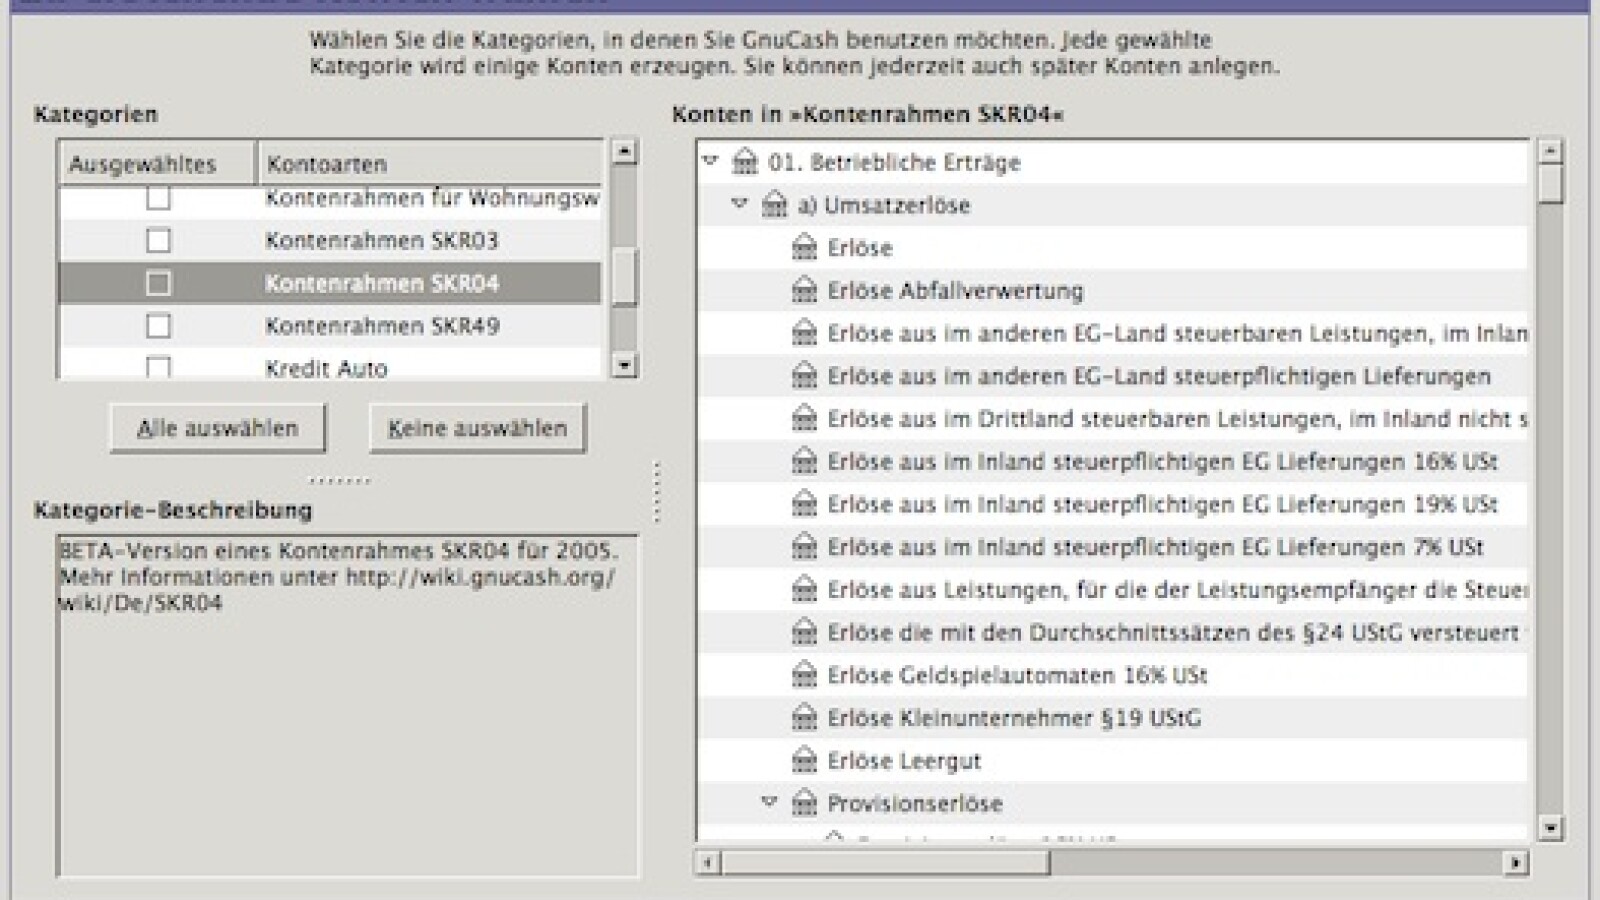Tick the 'Kredit Auto' checkbox
Image resolution: width=1600 pixels, height=900 pixels.
(158, 367)
